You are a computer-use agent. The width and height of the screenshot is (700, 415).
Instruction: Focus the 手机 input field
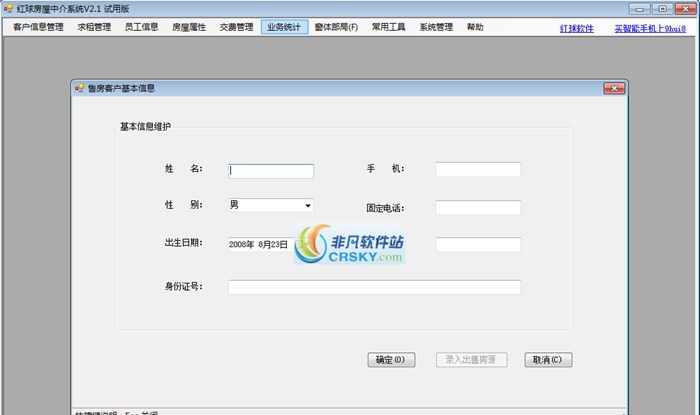(x=478, y=169)
